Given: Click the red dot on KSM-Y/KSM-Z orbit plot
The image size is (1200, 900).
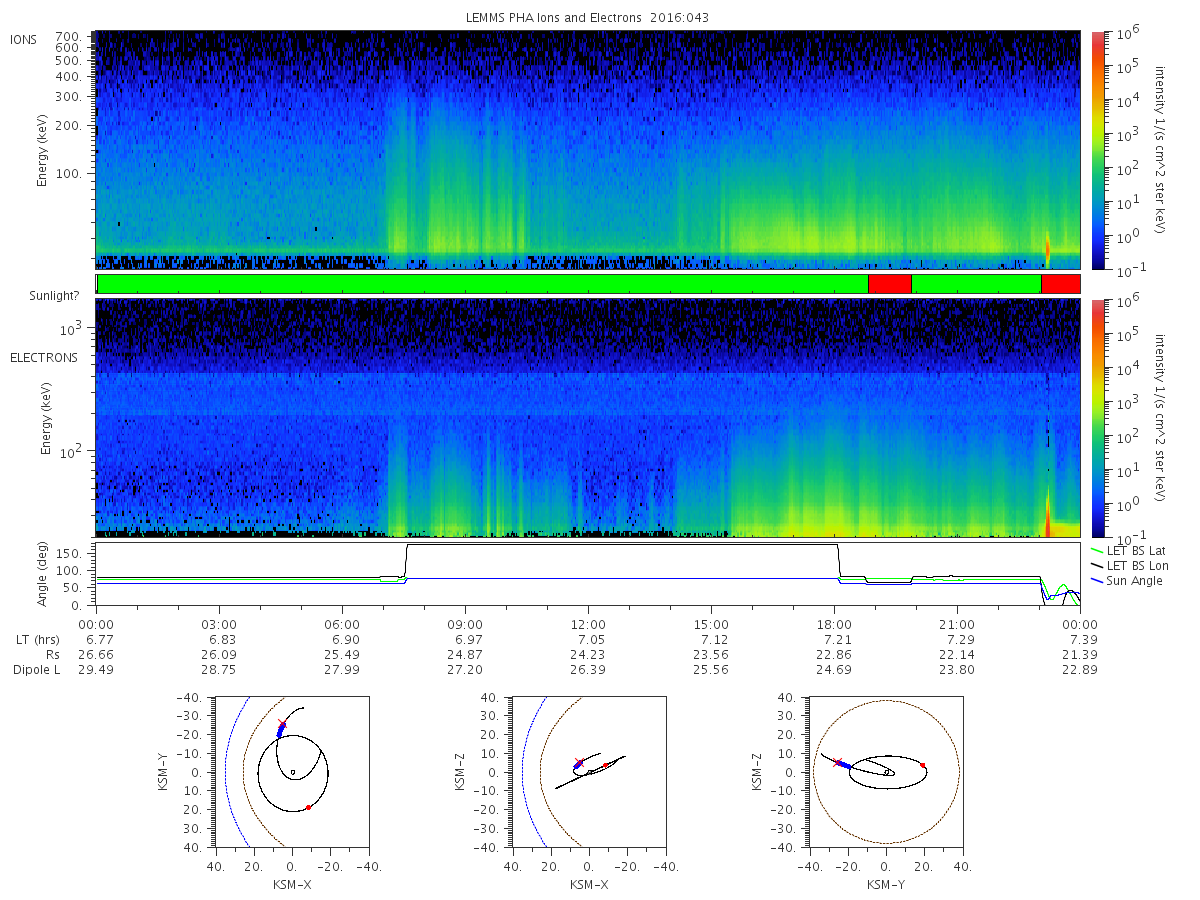Looking at the screenshot, I should click(923, 766).
